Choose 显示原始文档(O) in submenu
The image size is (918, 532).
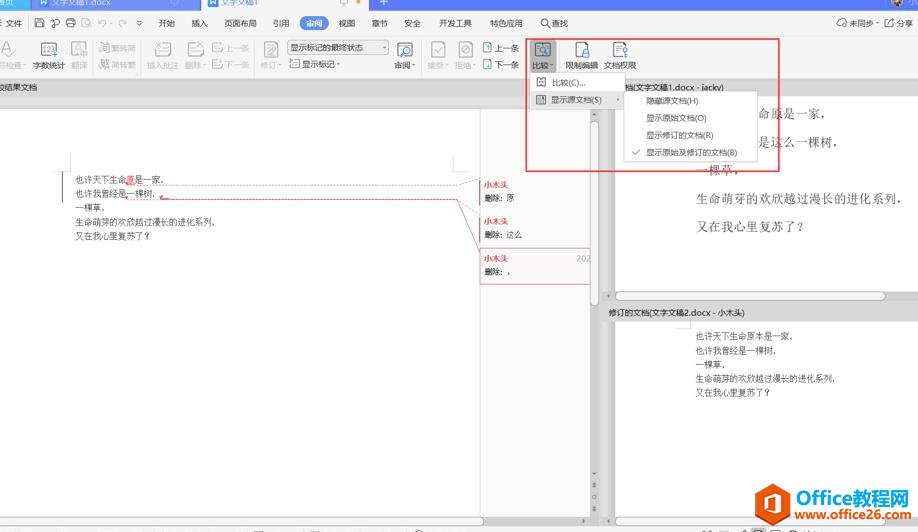[x=691, y=118]
